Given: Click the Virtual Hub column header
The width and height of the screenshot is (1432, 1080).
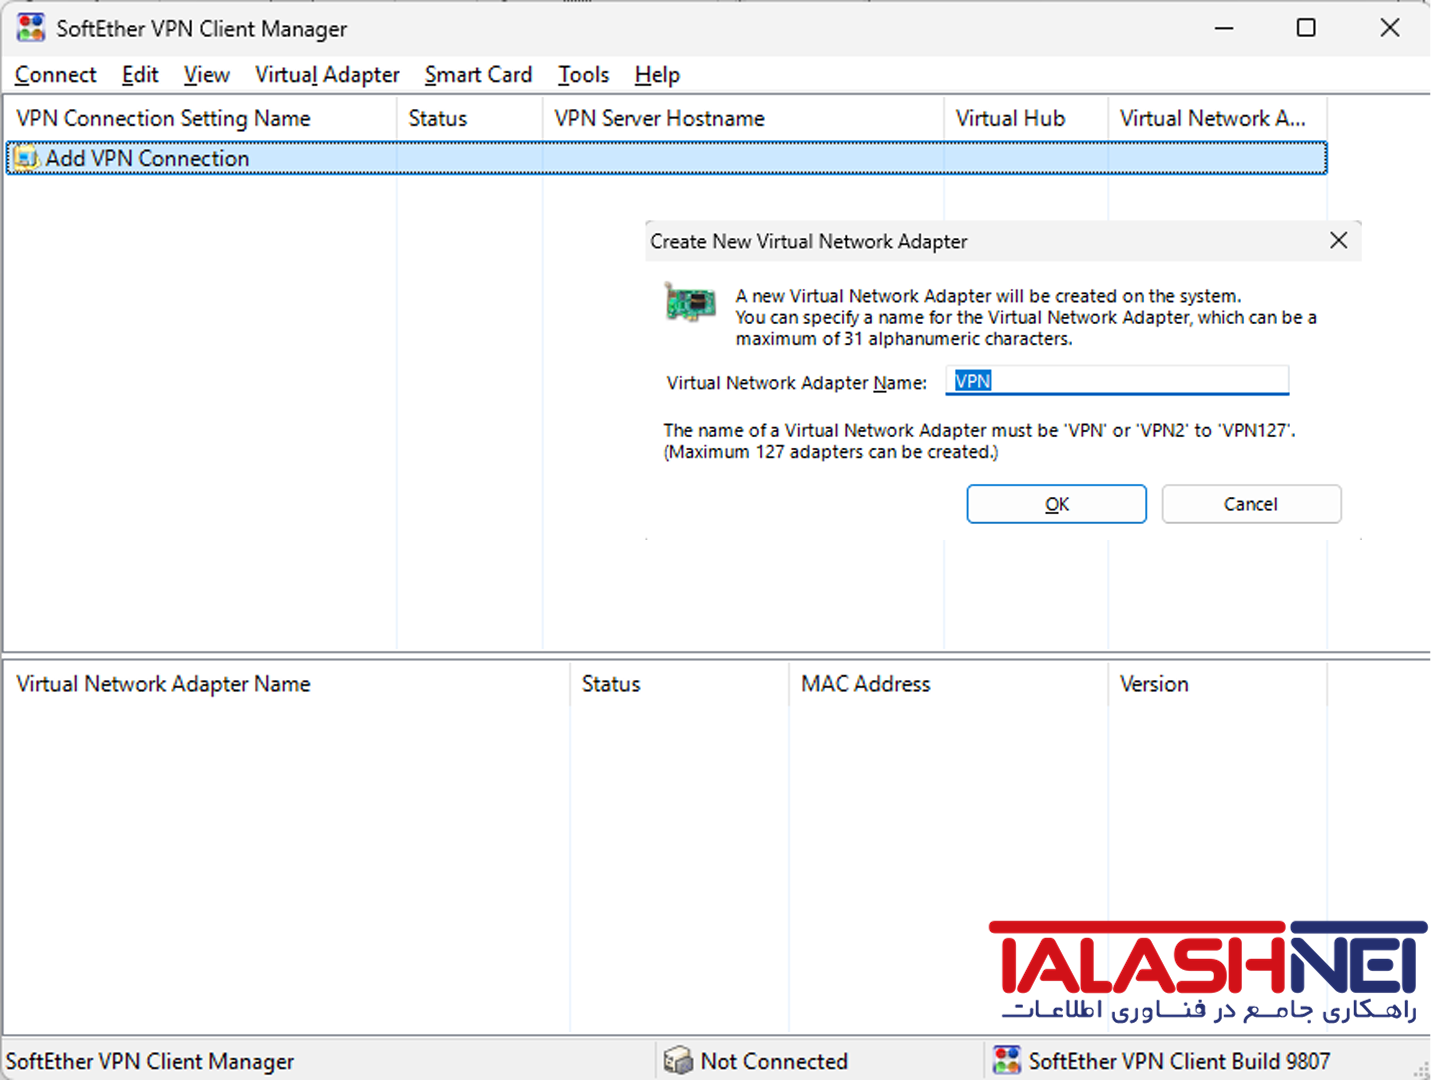Looking at the screenshot, I should point(1026,118).
